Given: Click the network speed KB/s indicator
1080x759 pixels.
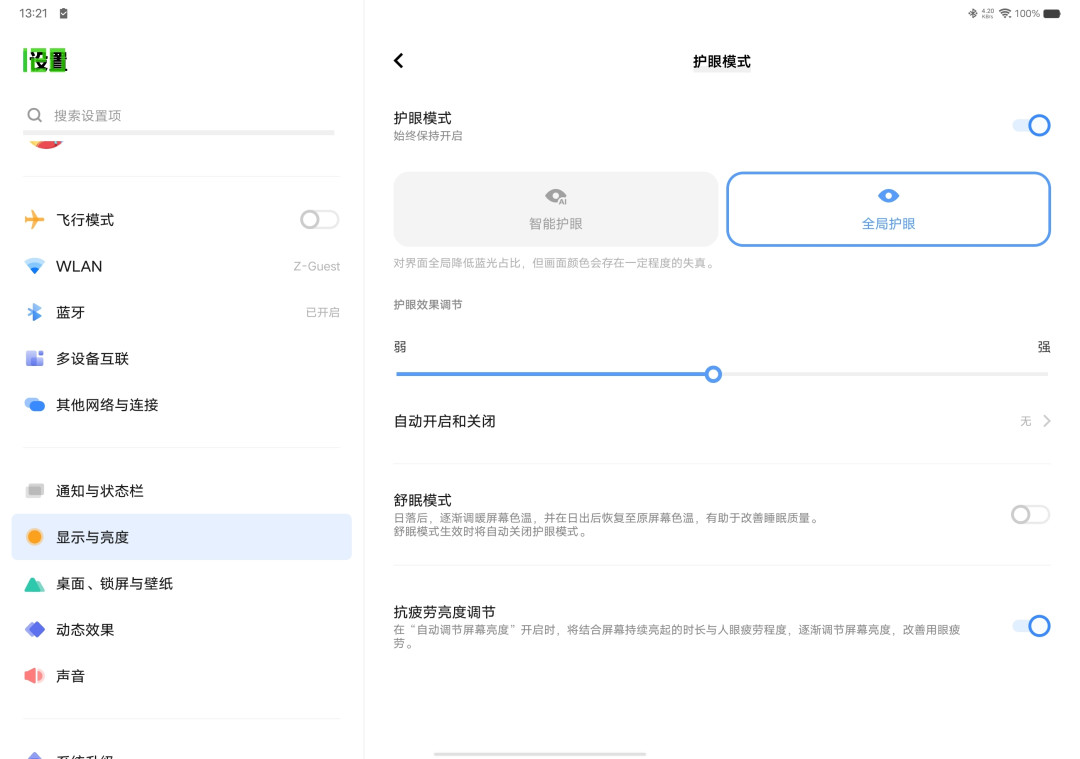Looking at the screenshot, I should click(x=988, y=13).
